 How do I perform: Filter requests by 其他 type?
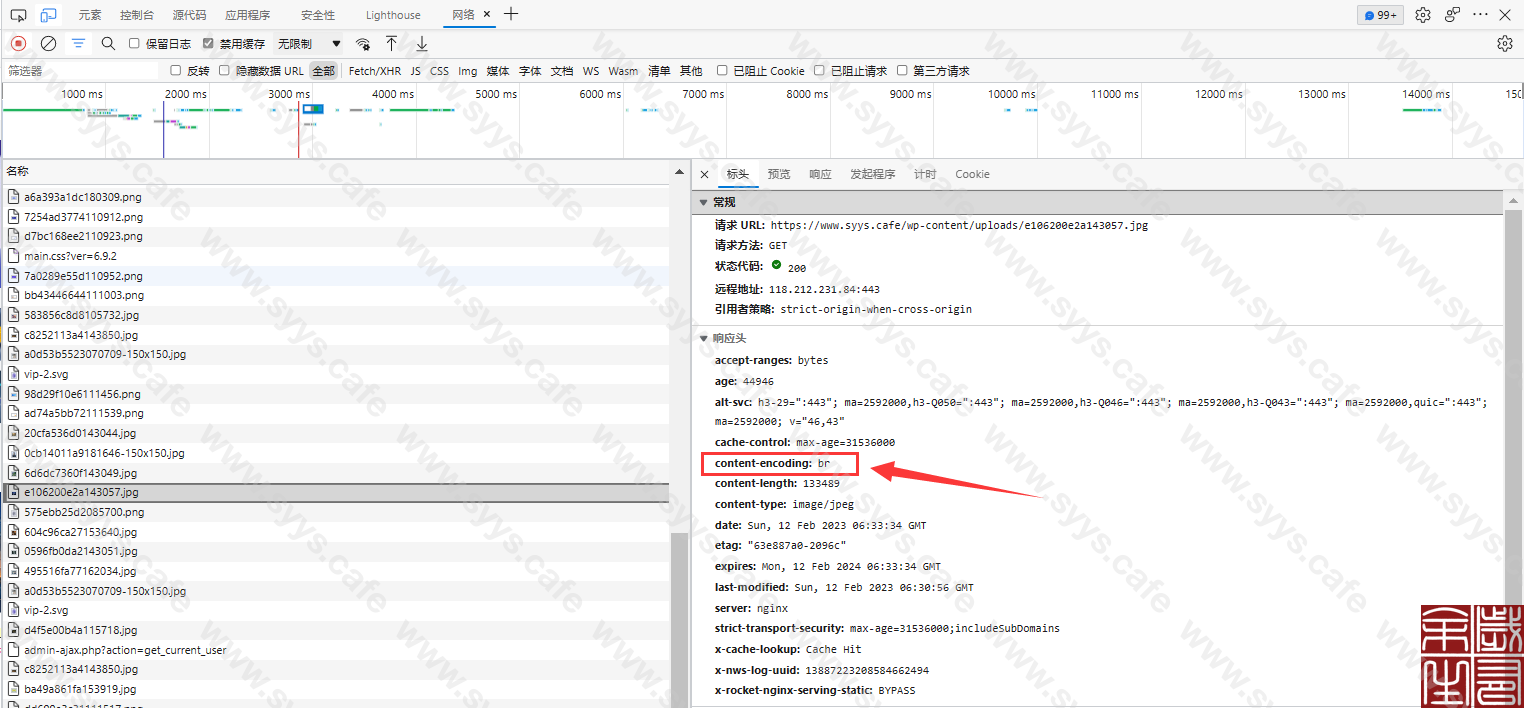pos(691,71)
